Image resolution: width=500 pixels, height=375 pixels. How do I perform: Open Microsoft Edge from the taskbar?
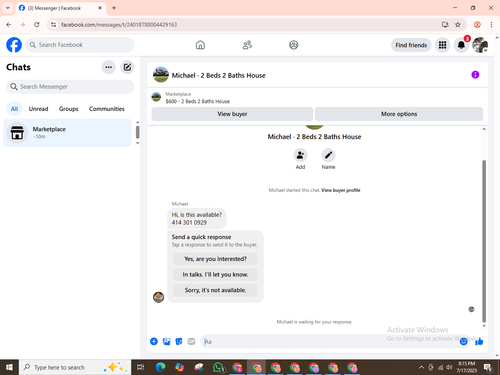[x=160, y=367]
